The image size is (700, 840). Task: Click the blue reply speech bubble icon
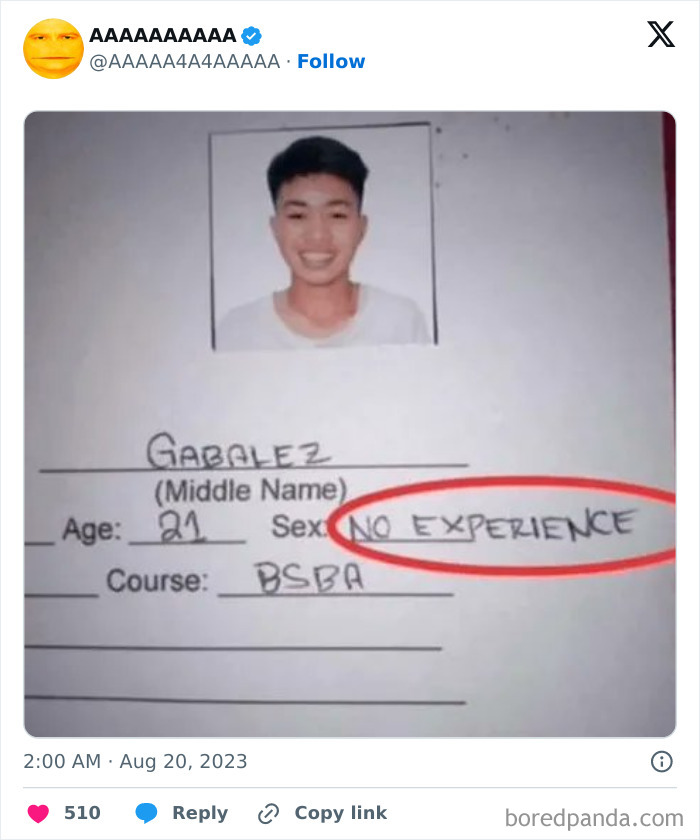(146, 813)
